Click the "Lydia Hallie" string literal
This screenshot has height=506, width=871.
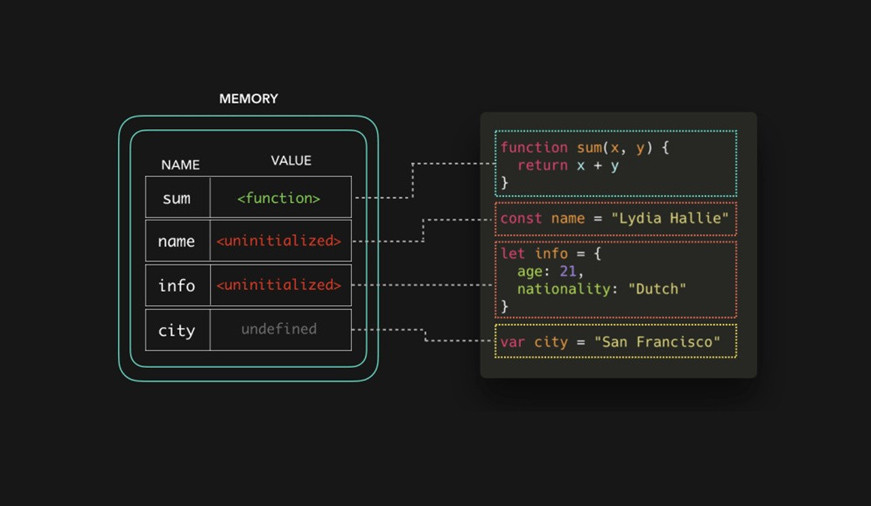pos(670,218)
